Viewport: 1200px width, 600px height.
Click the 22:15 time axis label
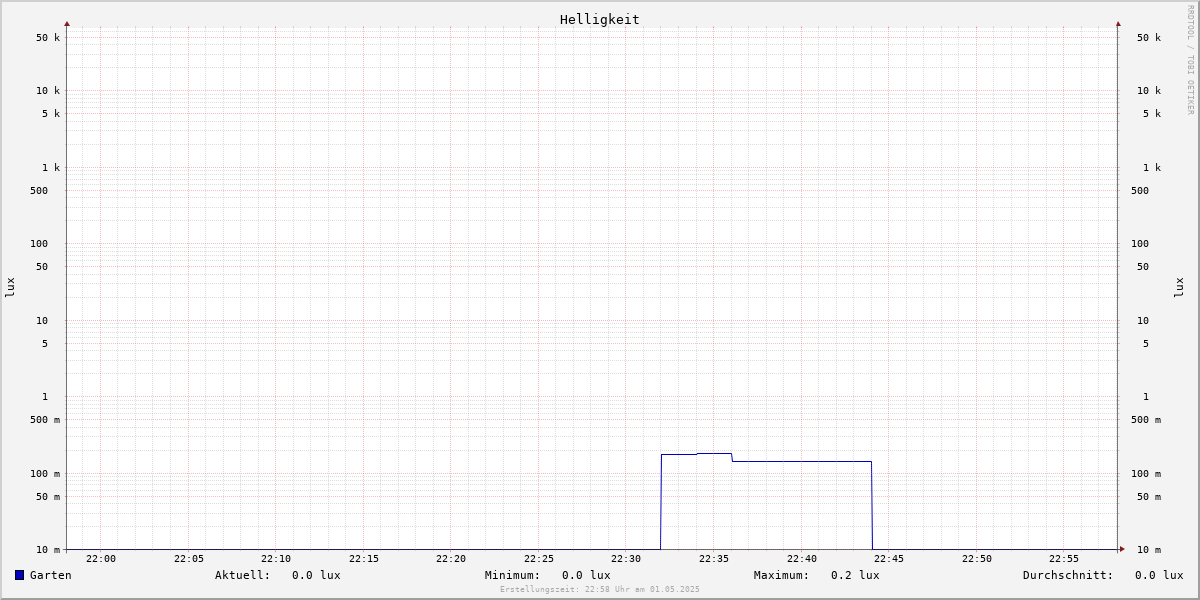click(364, 559)
